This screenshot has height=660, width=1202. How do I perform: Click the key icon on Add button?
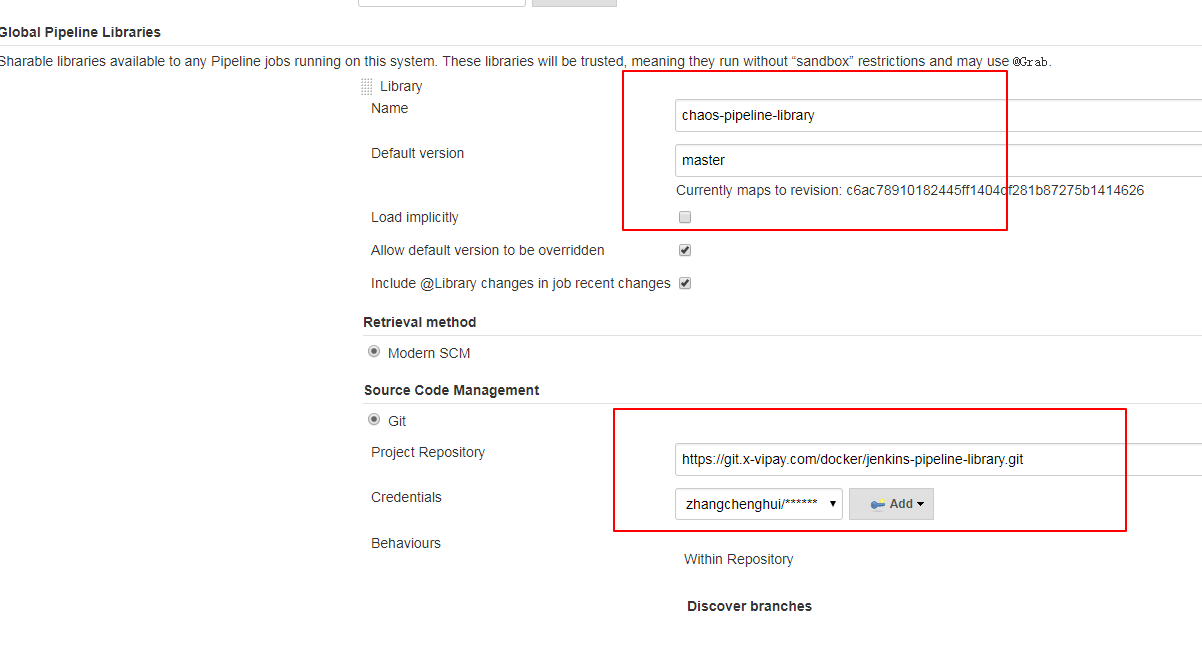pos(877,504)
